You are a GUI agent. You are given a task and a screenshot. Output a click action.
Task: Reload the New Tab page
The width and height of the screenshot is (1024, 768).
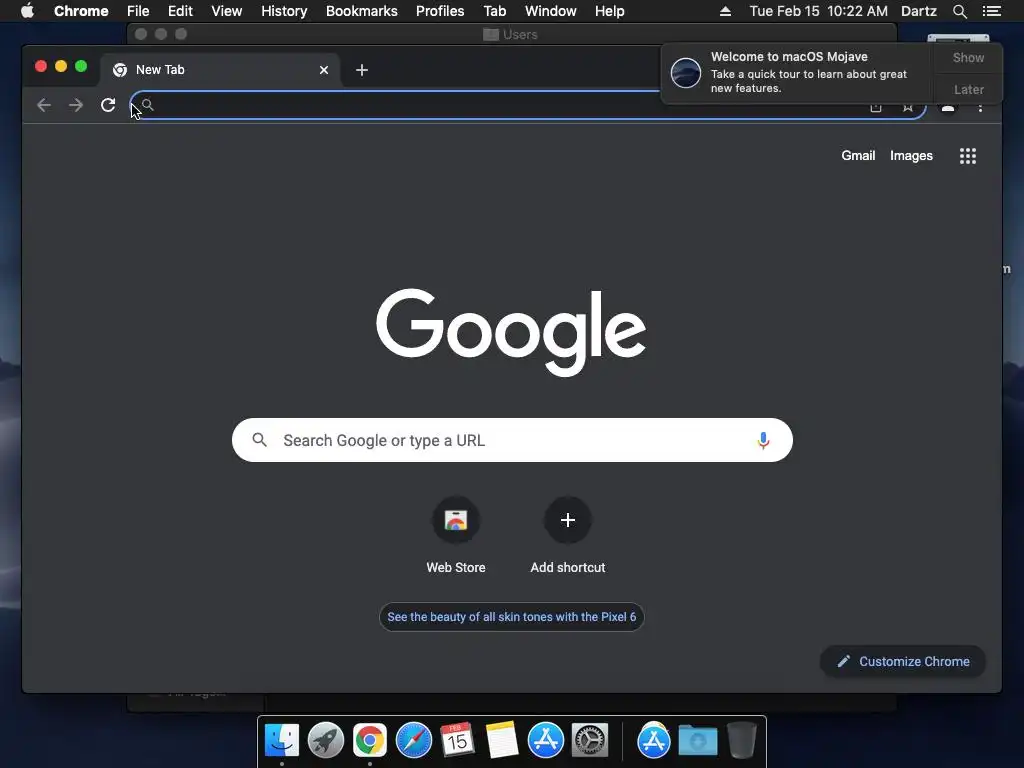[108, 105]
